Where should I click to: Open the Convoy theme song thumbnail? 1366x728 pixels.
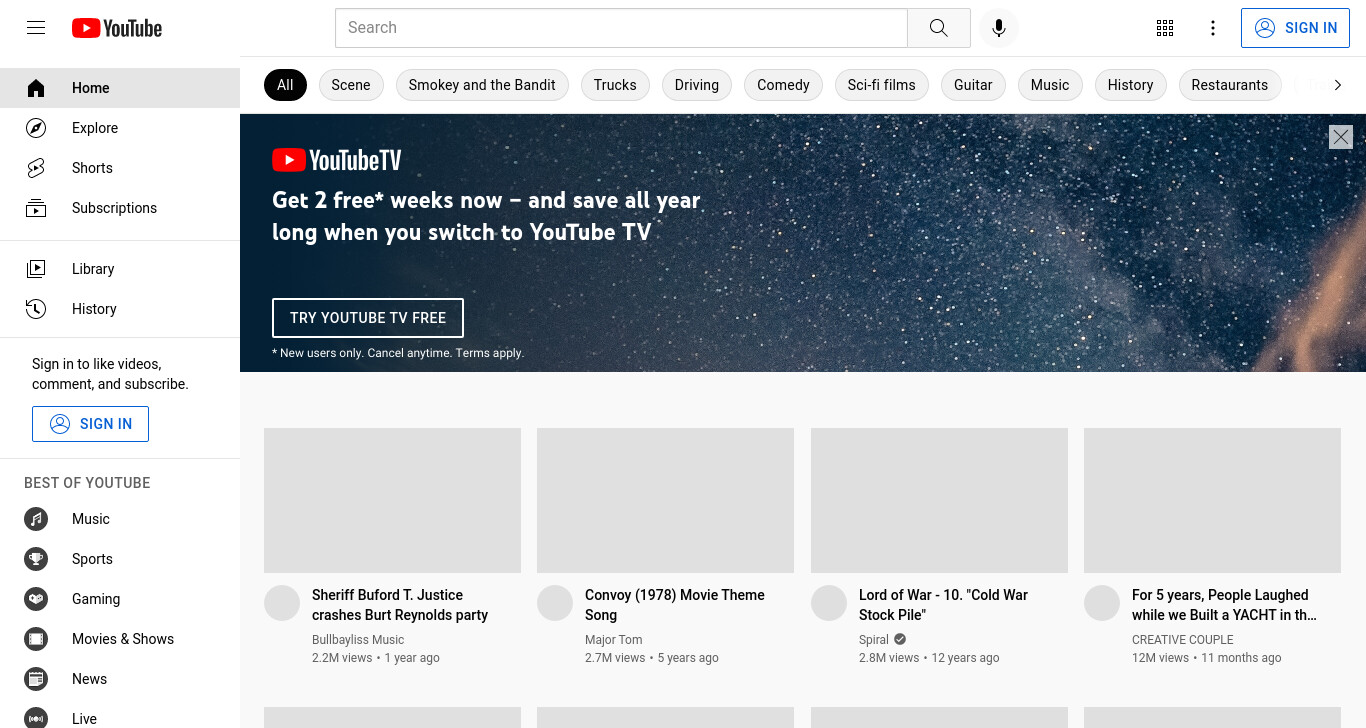pos(665,500)
